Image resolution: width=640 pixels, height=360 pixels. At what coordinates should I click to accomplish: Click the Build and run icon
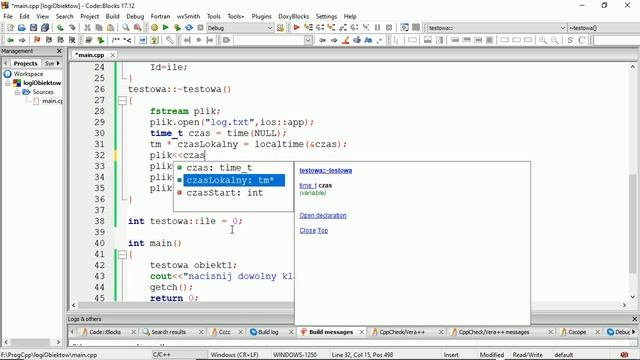click(177, 28)
